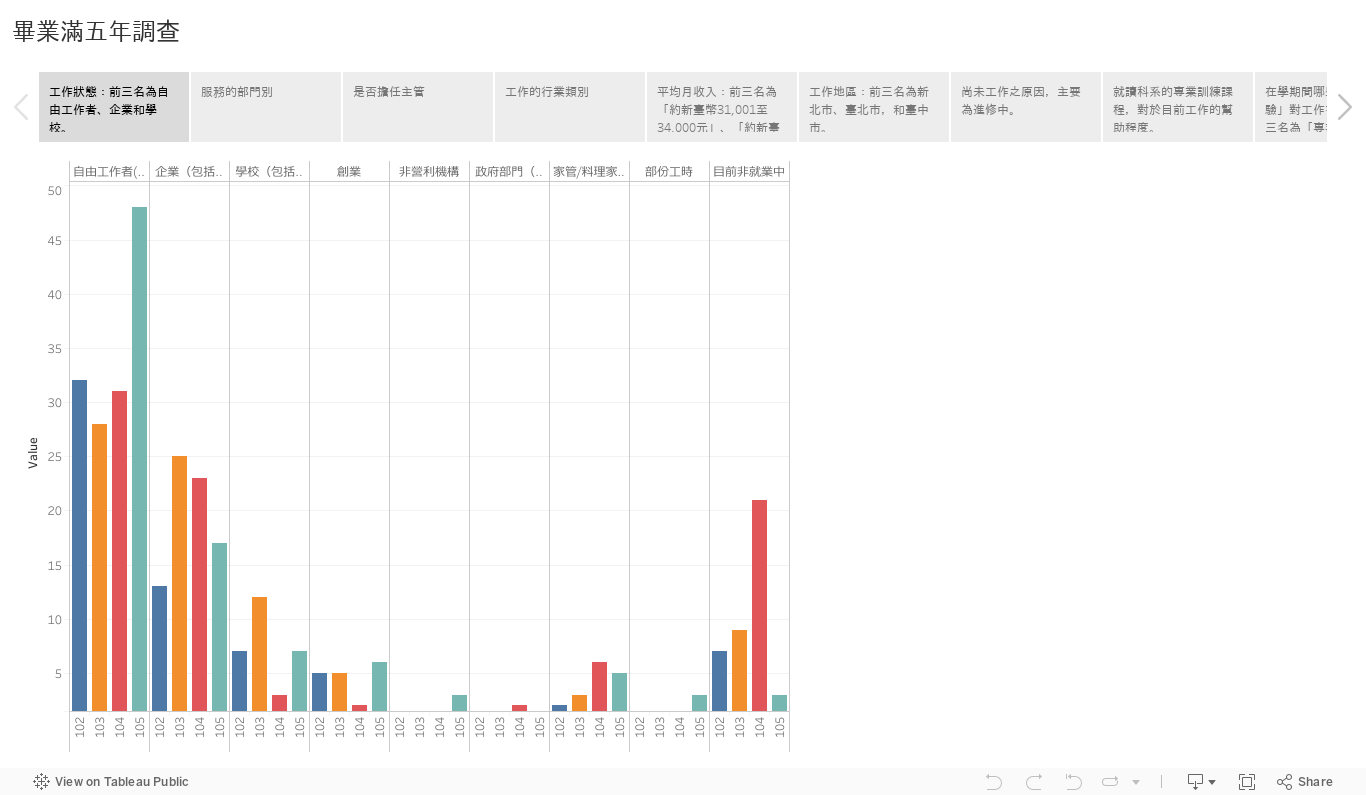Click the 105 year label under 目前非就業中
This screenshot has height=795, width=1366.
(779, 727)
